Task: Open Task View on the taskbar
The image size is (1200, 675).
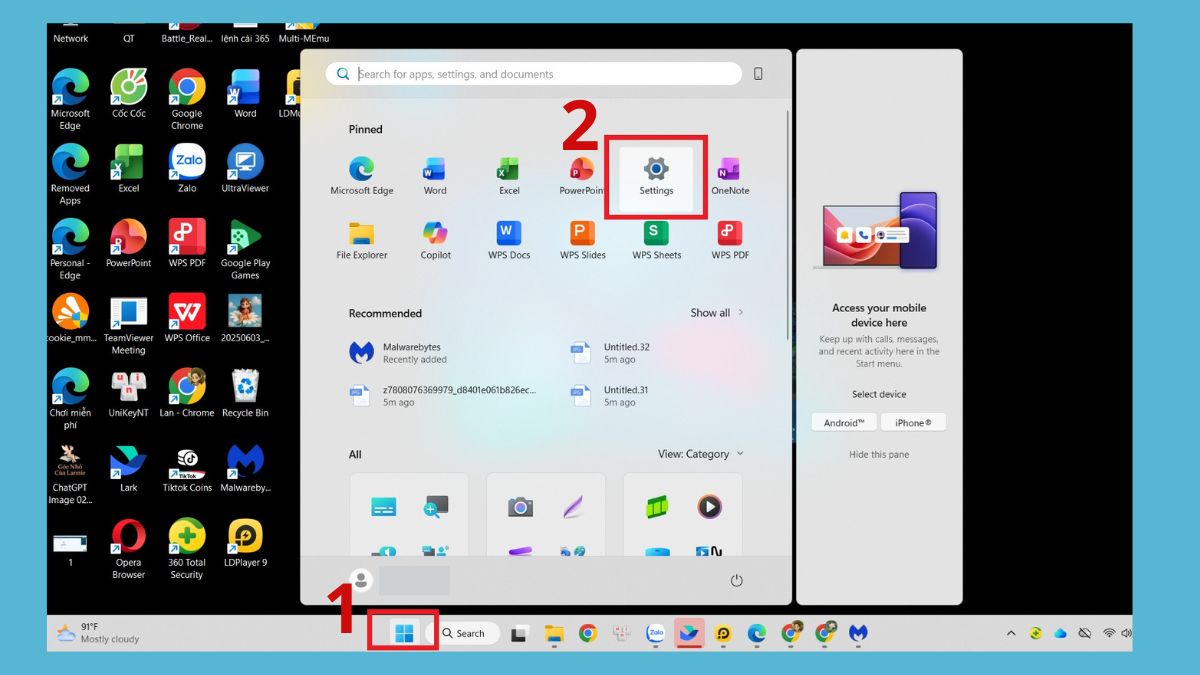Action: [519, 633]
